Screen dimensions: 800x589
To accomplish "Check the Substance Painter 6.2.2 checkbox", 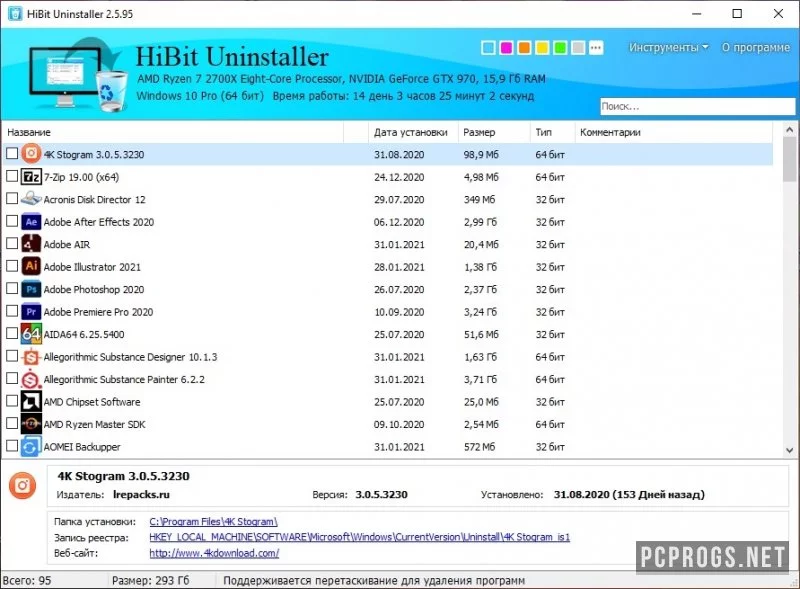I will pos(12,378).
